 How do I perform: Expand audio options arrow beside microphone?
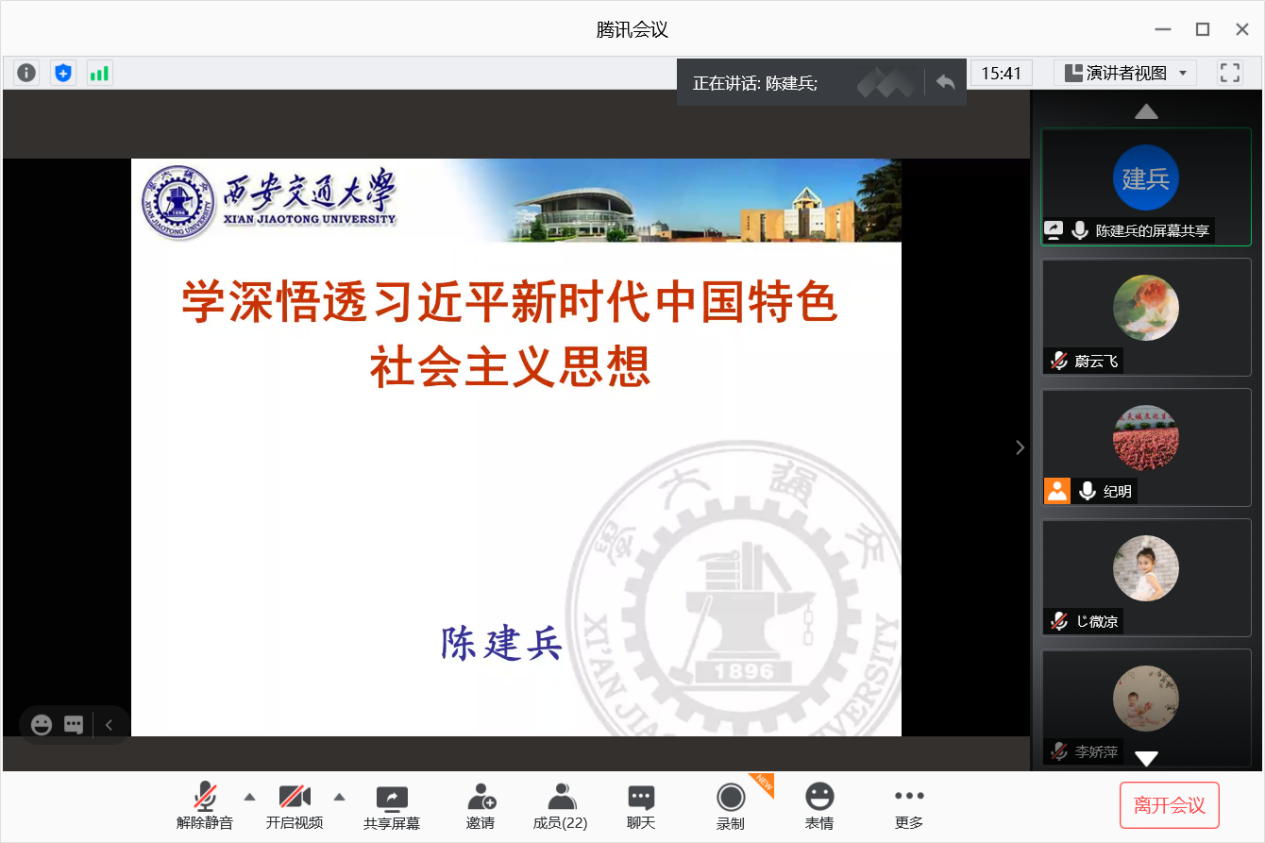click(250, 797)
